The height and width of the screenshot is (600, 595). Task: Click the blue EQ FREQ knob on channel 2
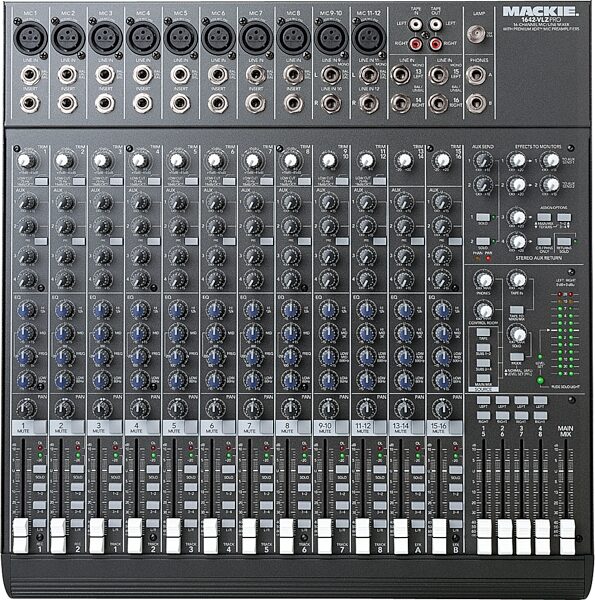64,356
